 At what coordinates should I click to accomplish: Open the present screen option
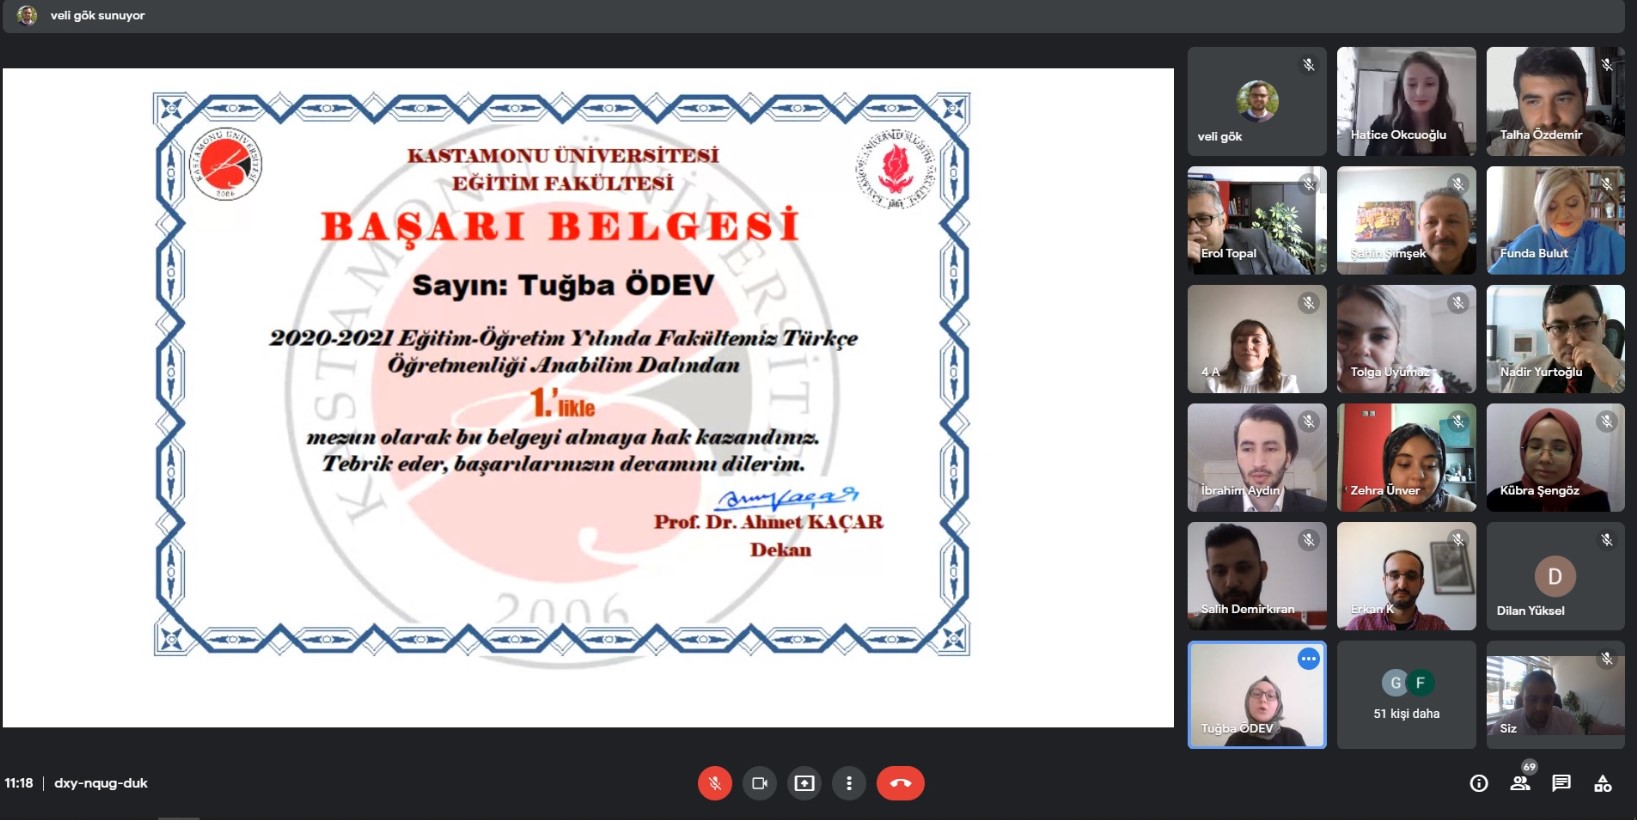[804, 783]
